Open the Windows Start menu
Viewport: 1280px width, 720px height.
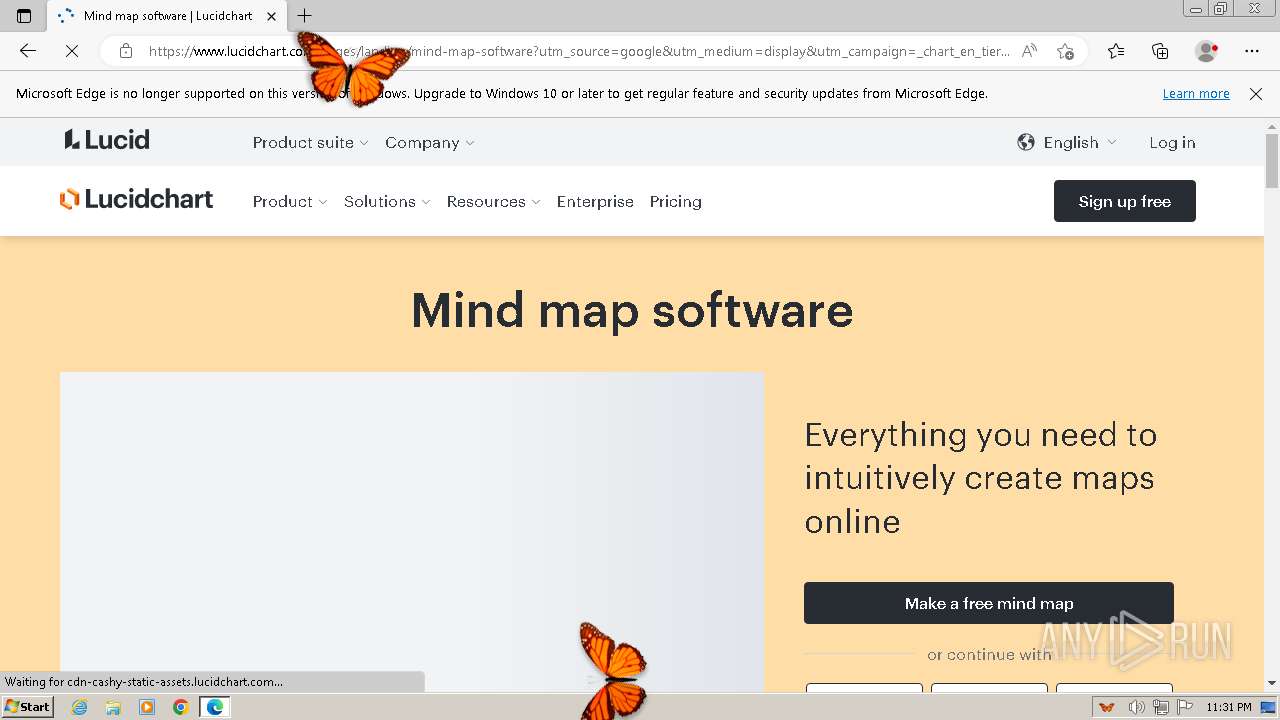(x=27, y=707)
